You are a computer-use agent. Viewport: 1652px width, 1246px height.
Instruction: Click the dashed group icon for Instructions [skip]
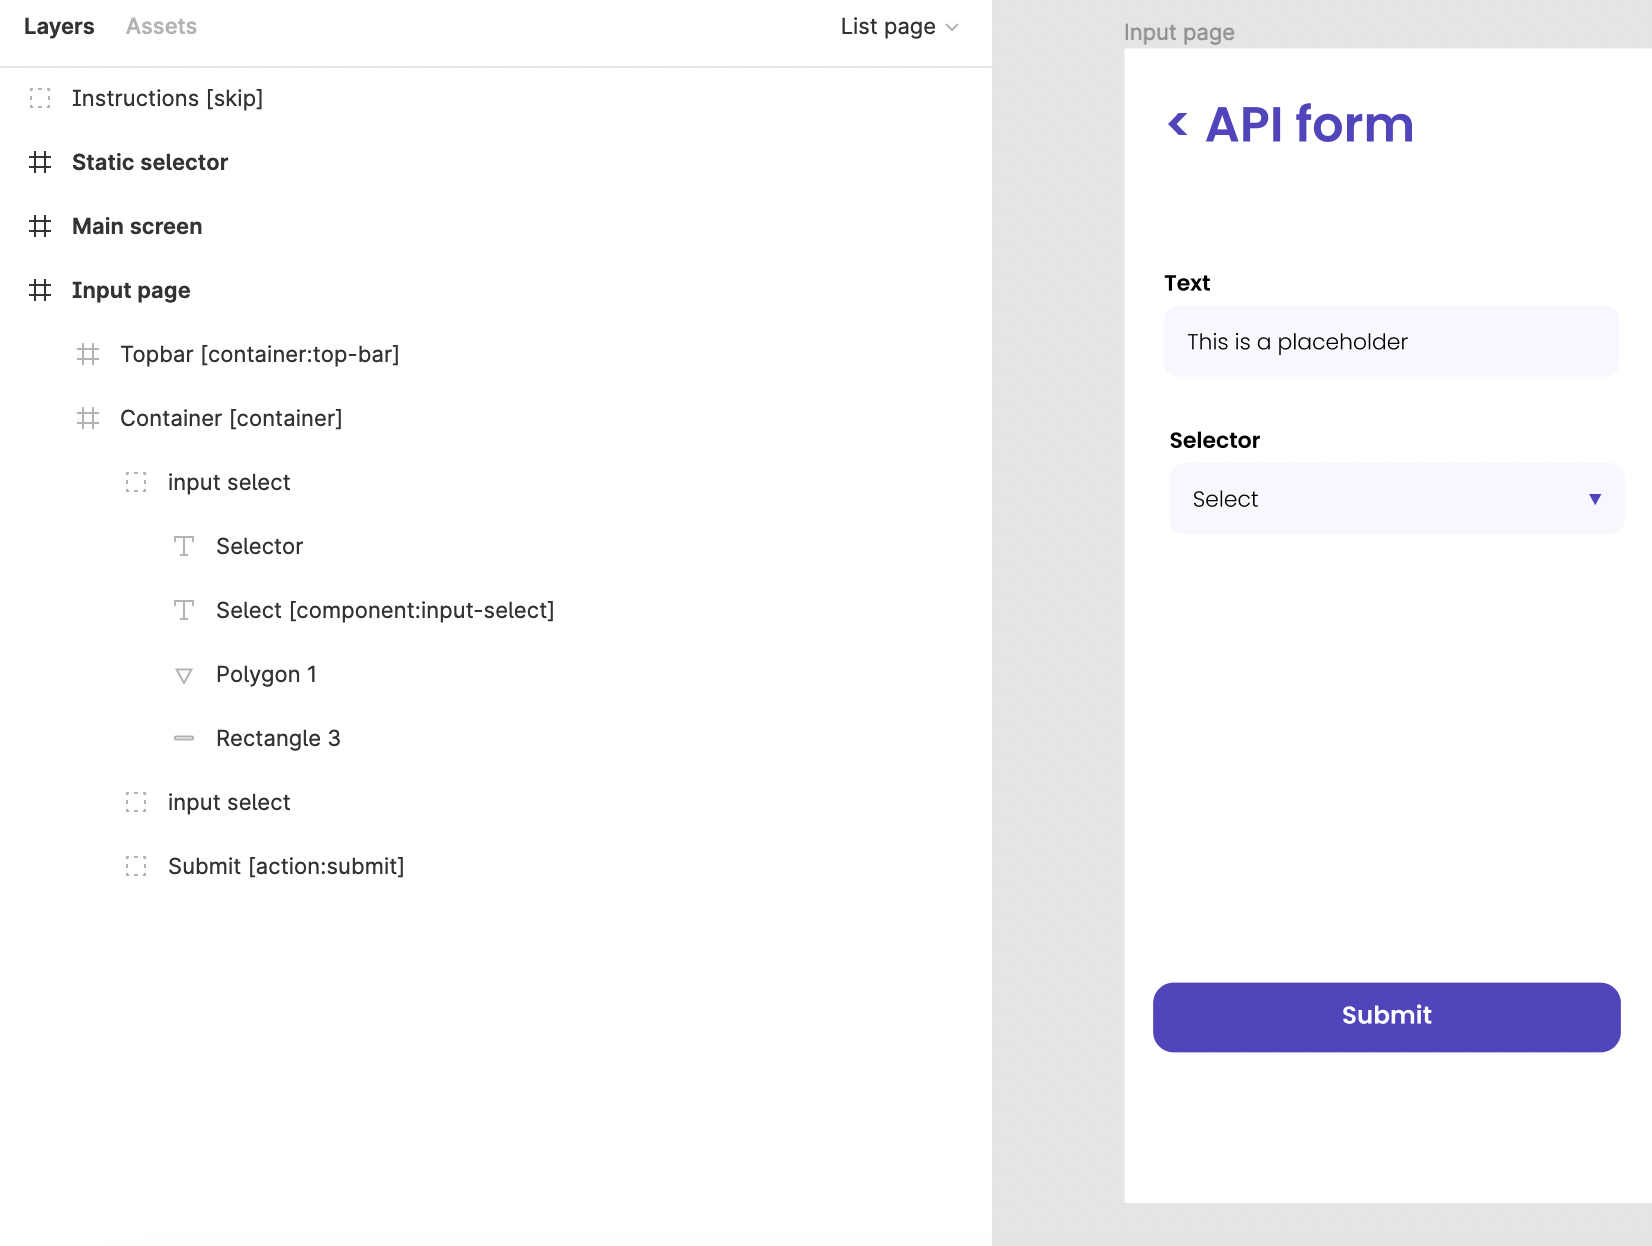pyautogui.click(x=40, y=98)
